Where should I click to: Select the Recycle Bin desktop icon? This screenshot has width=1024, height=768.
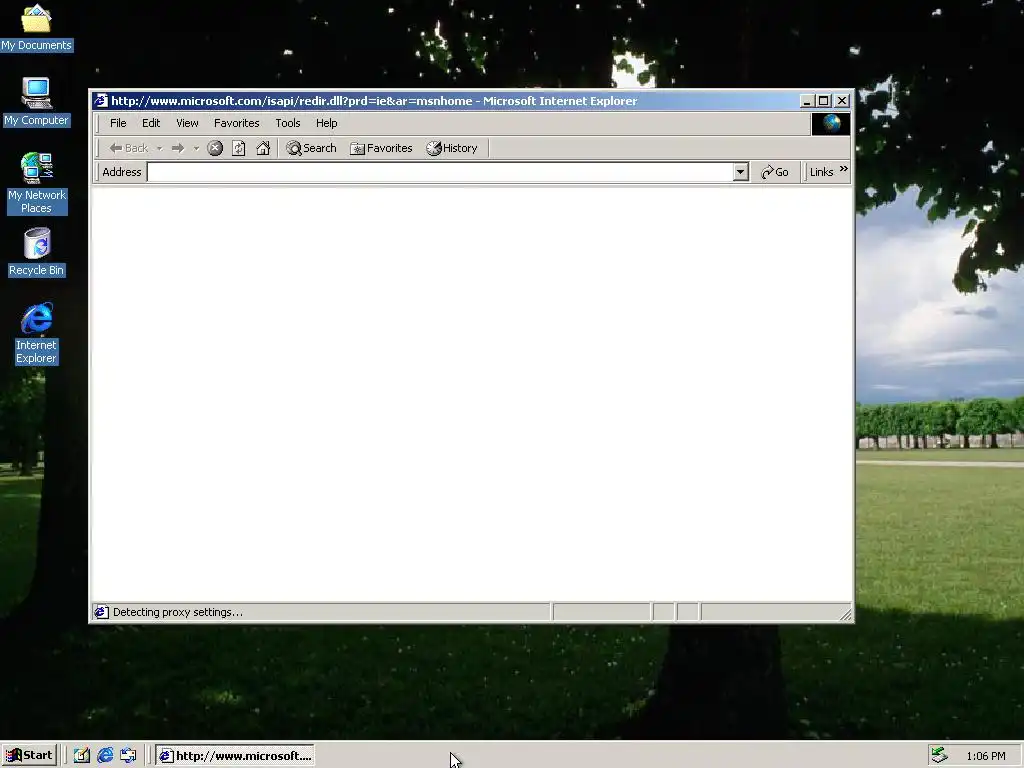36,252
